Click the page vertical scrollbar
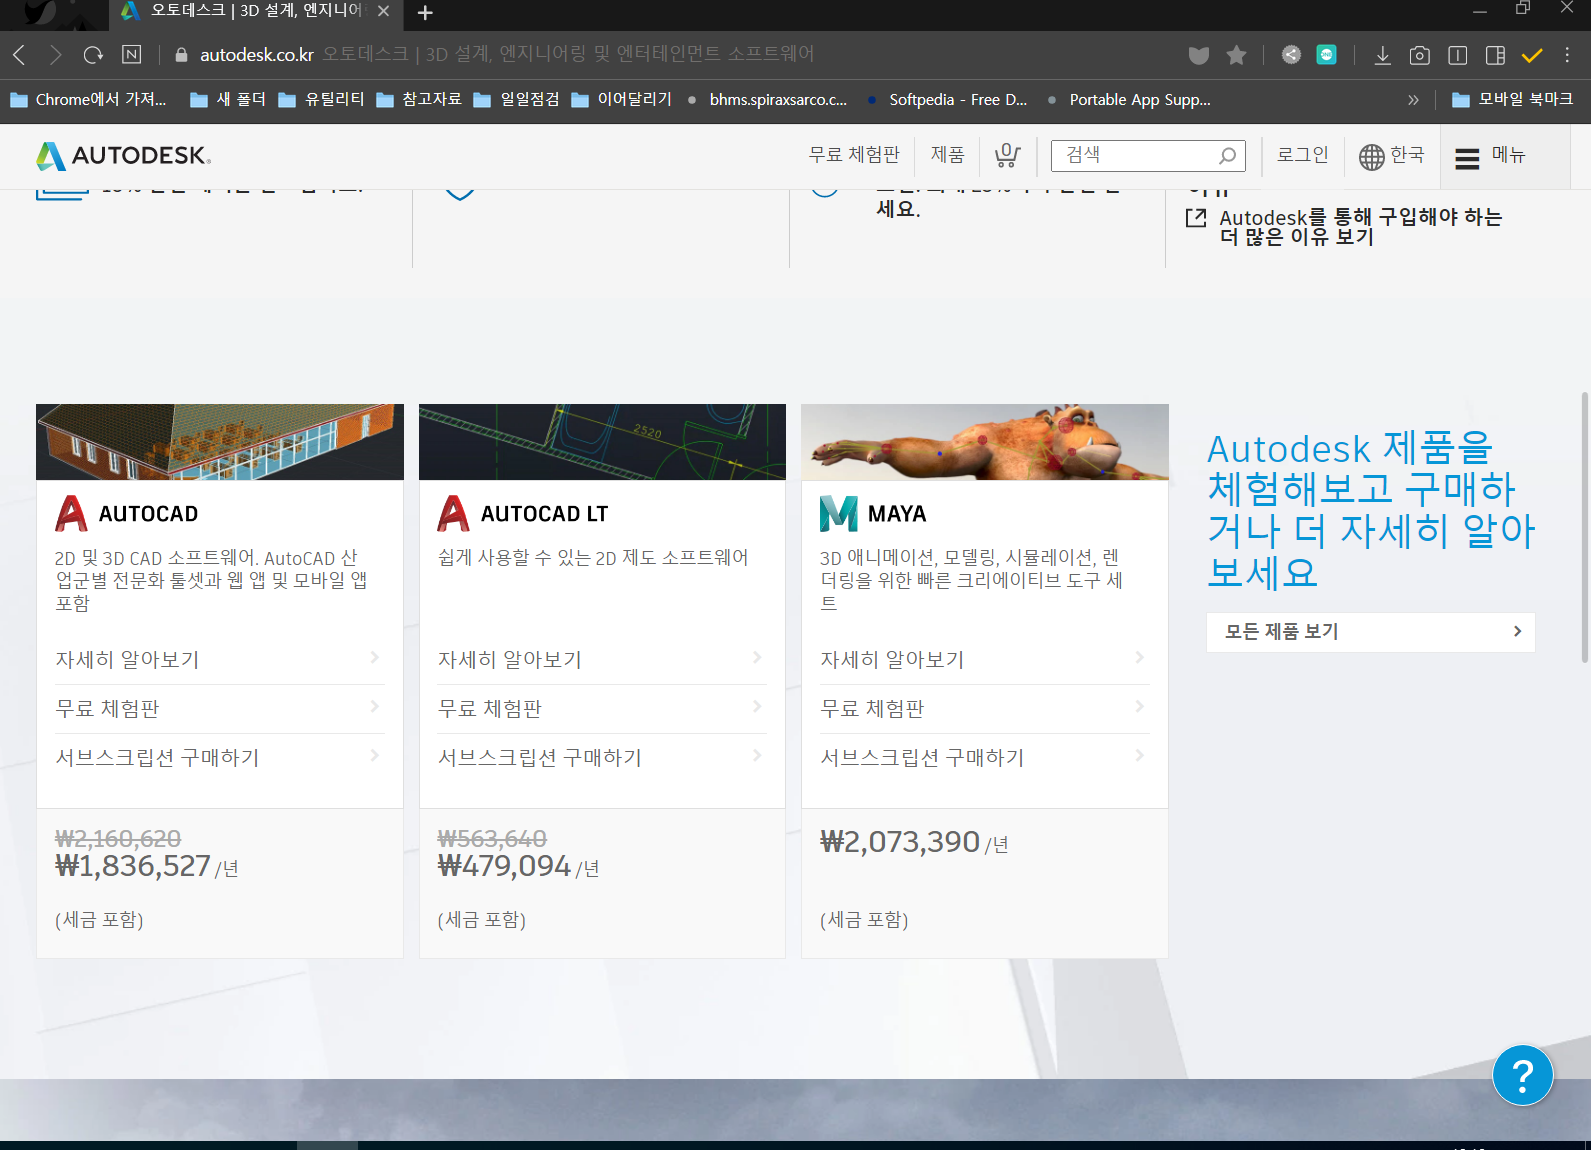 pyautogui.click(x=1585, y=527)
